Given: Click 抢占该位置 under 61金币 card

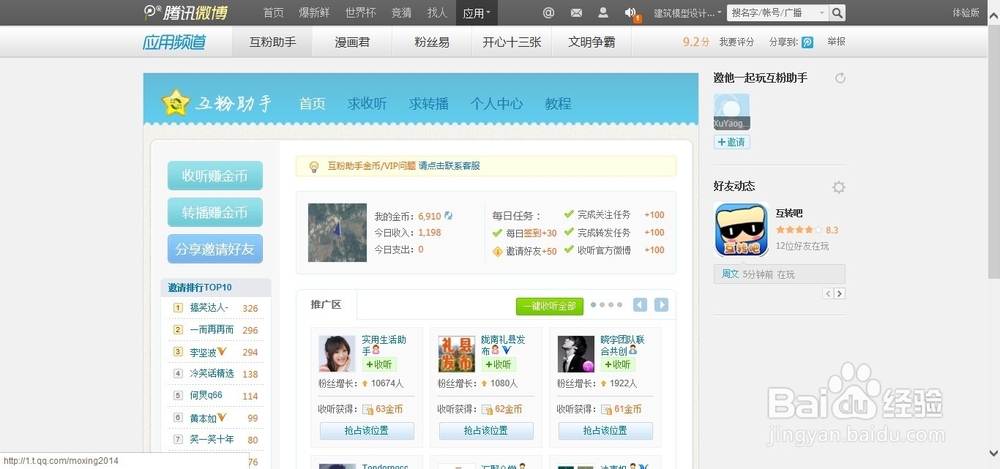Looking at the screenshot, I should point(605,431).
